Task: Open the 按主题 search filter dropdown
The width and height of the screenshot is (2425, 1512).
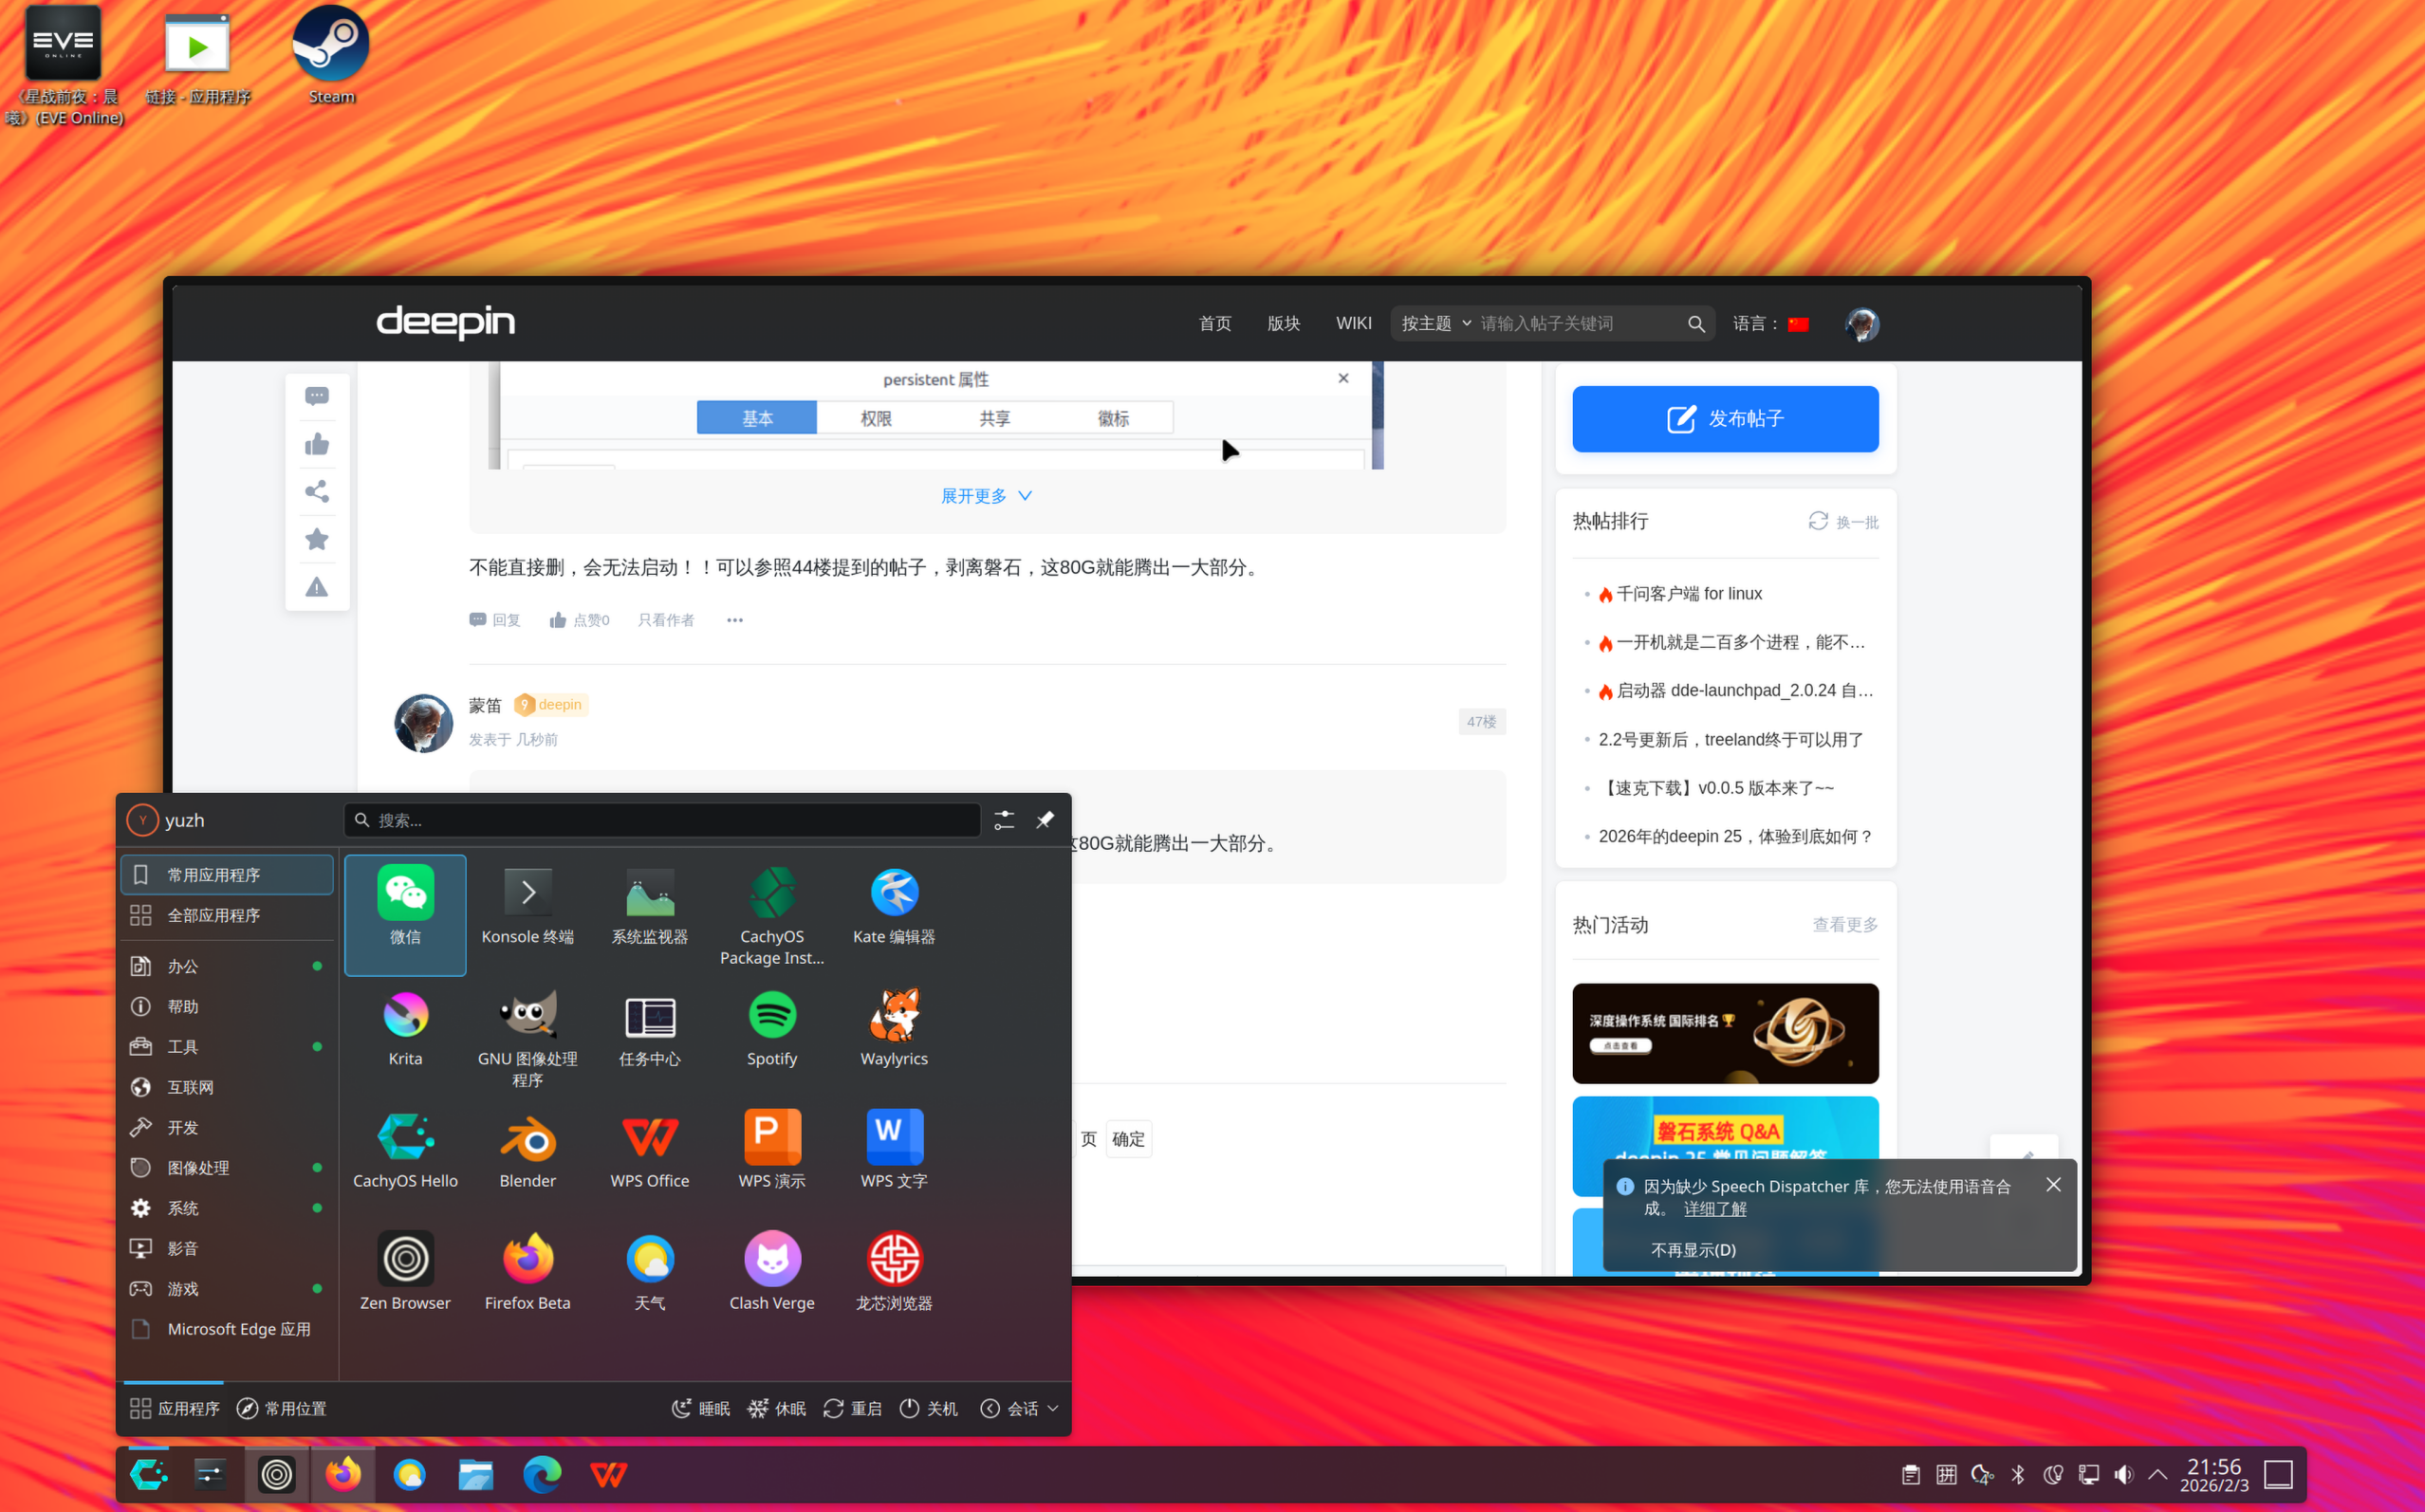Action: 1432,322
